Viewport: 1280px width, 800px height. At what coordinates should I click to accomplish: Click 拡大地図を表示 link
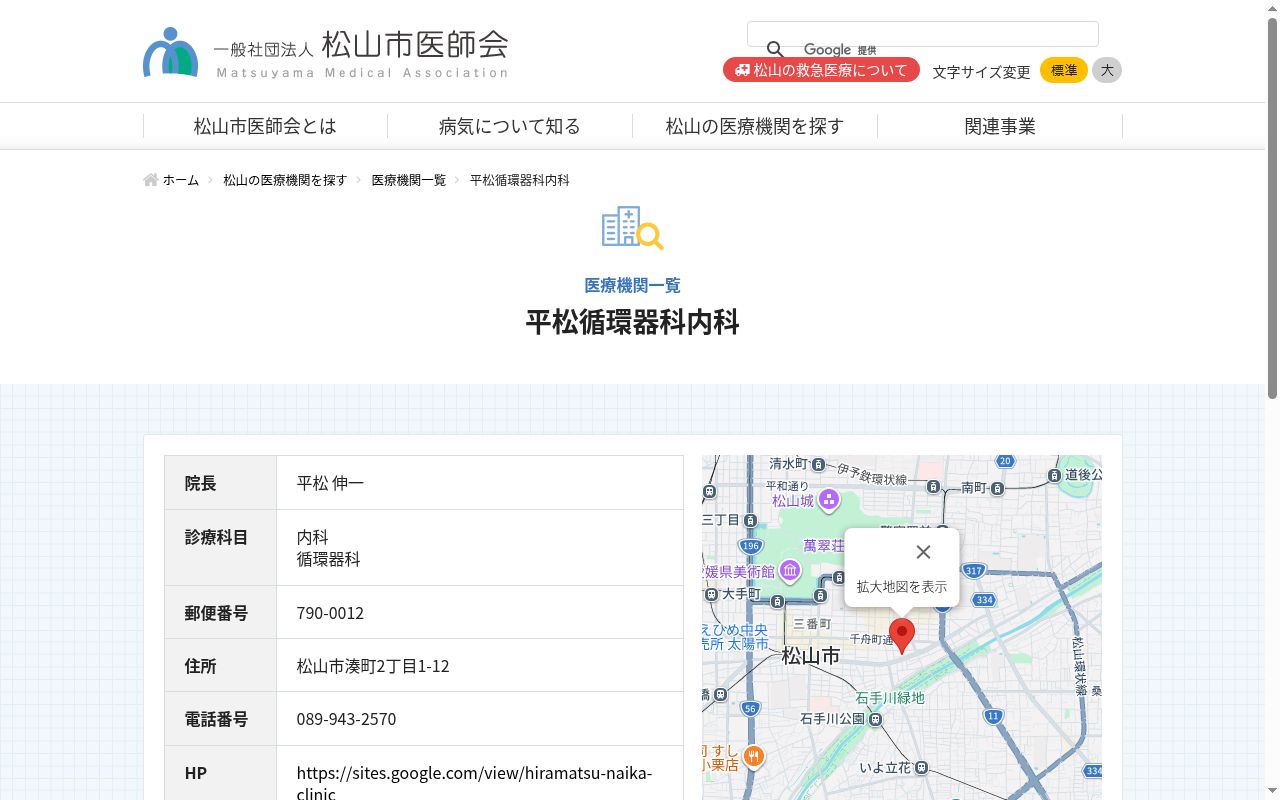tap(901, 587)
